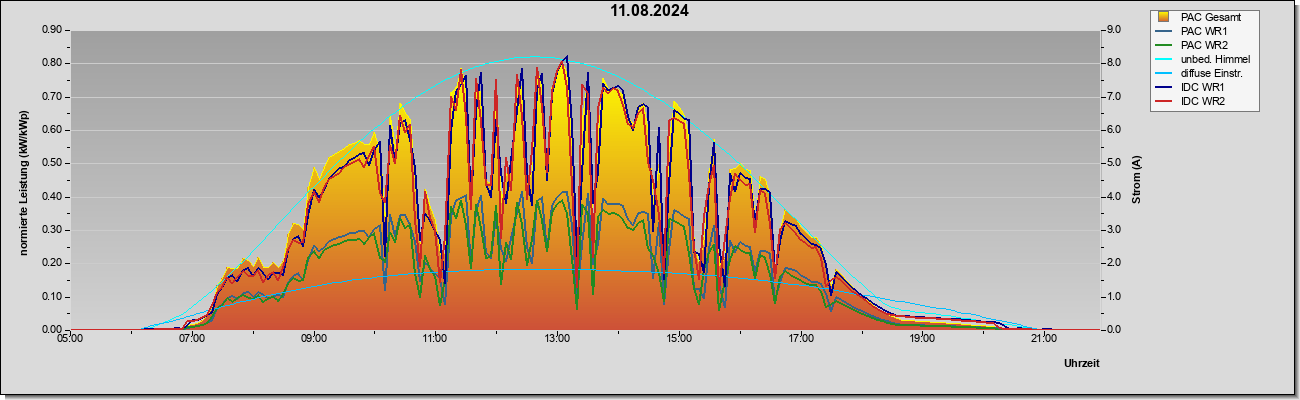
Task: Click the 17:00 time axis label
Action: 800,339
